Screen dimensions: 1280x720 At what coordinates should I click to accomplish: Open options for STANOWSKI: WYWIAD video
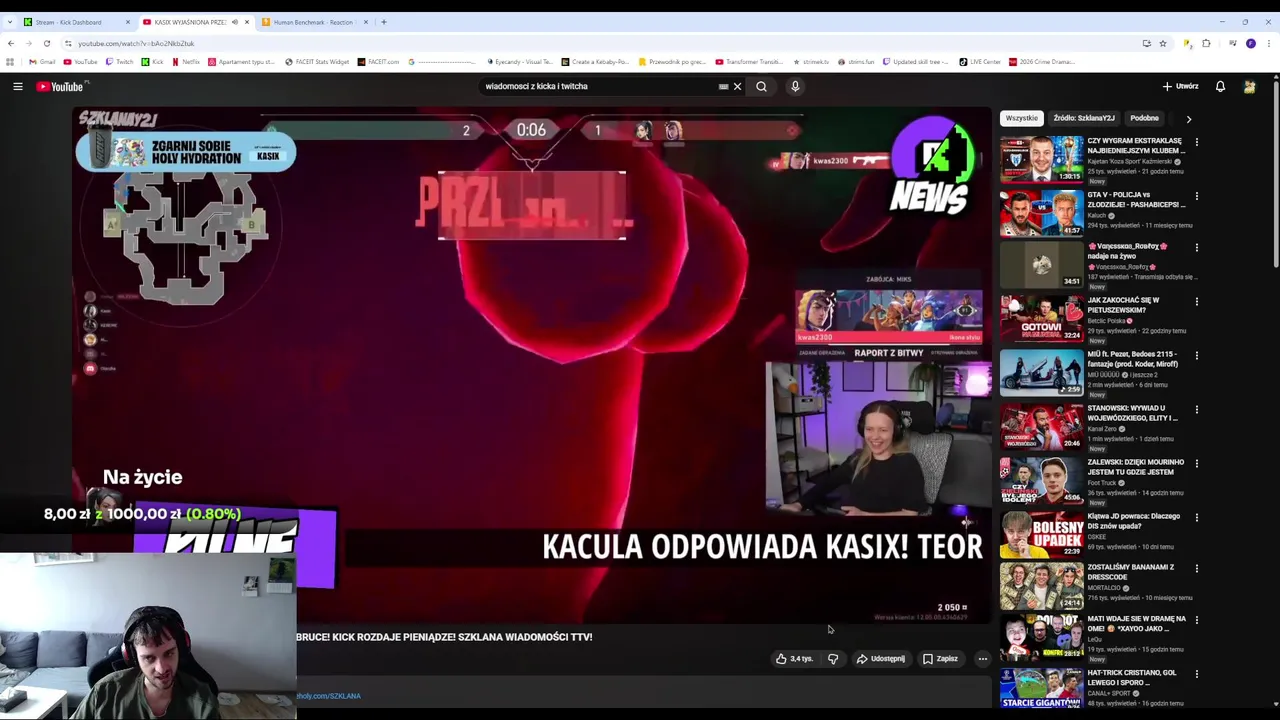pos(1196,410)
